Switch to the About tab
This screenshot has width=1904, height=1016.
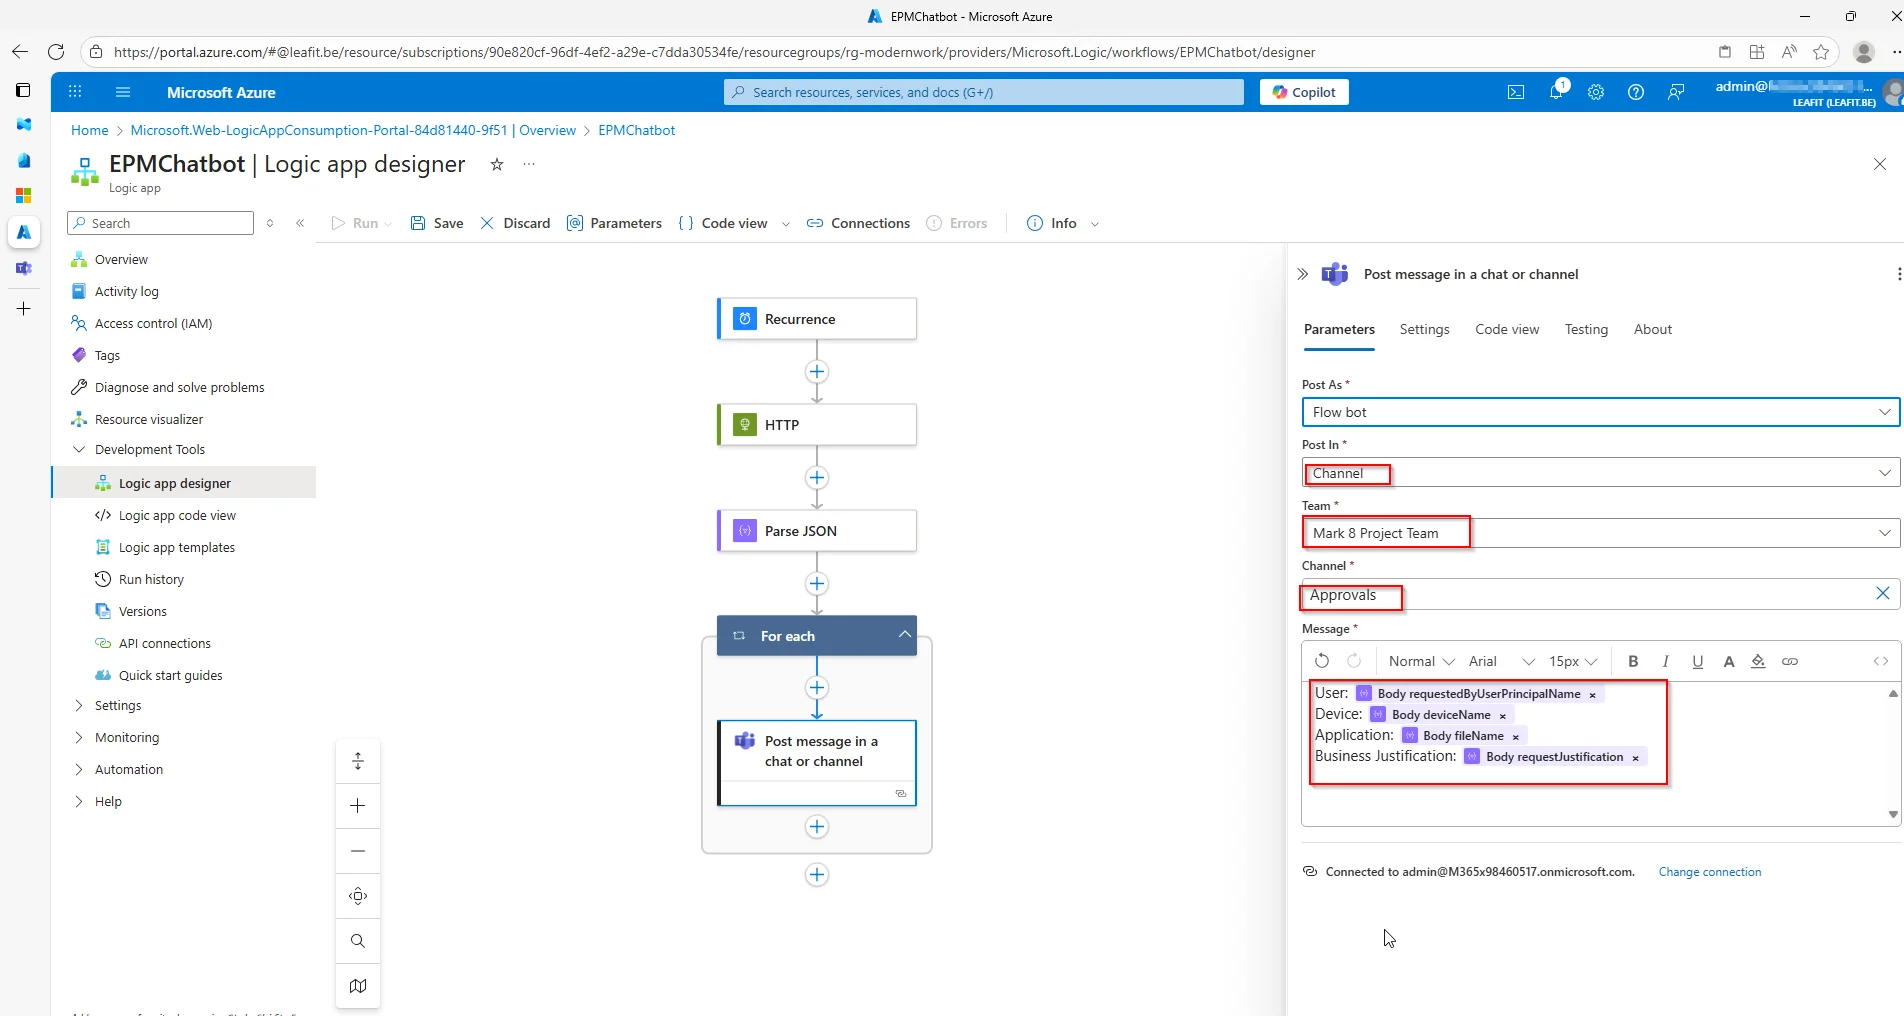click(1652, 329)
